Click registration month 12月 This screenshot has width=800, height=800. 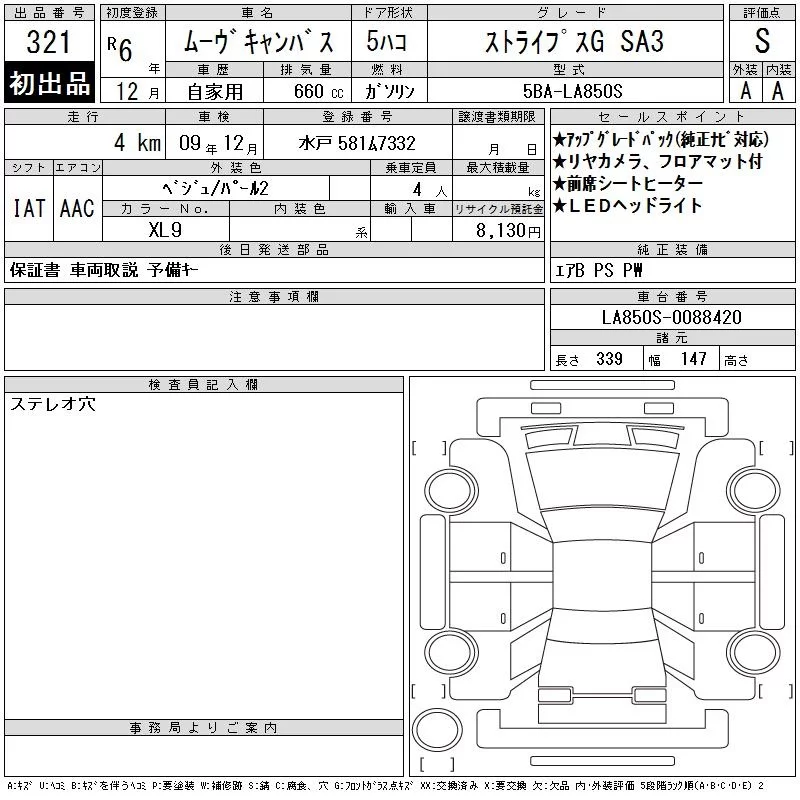pyautogui.click(x=137, y=92)
